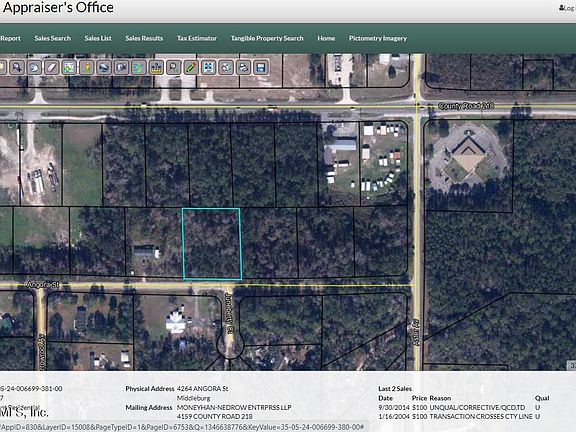Screen dimensions: 576x432
Task: Click the measure ruler tool icon
Action: point(156,68)
